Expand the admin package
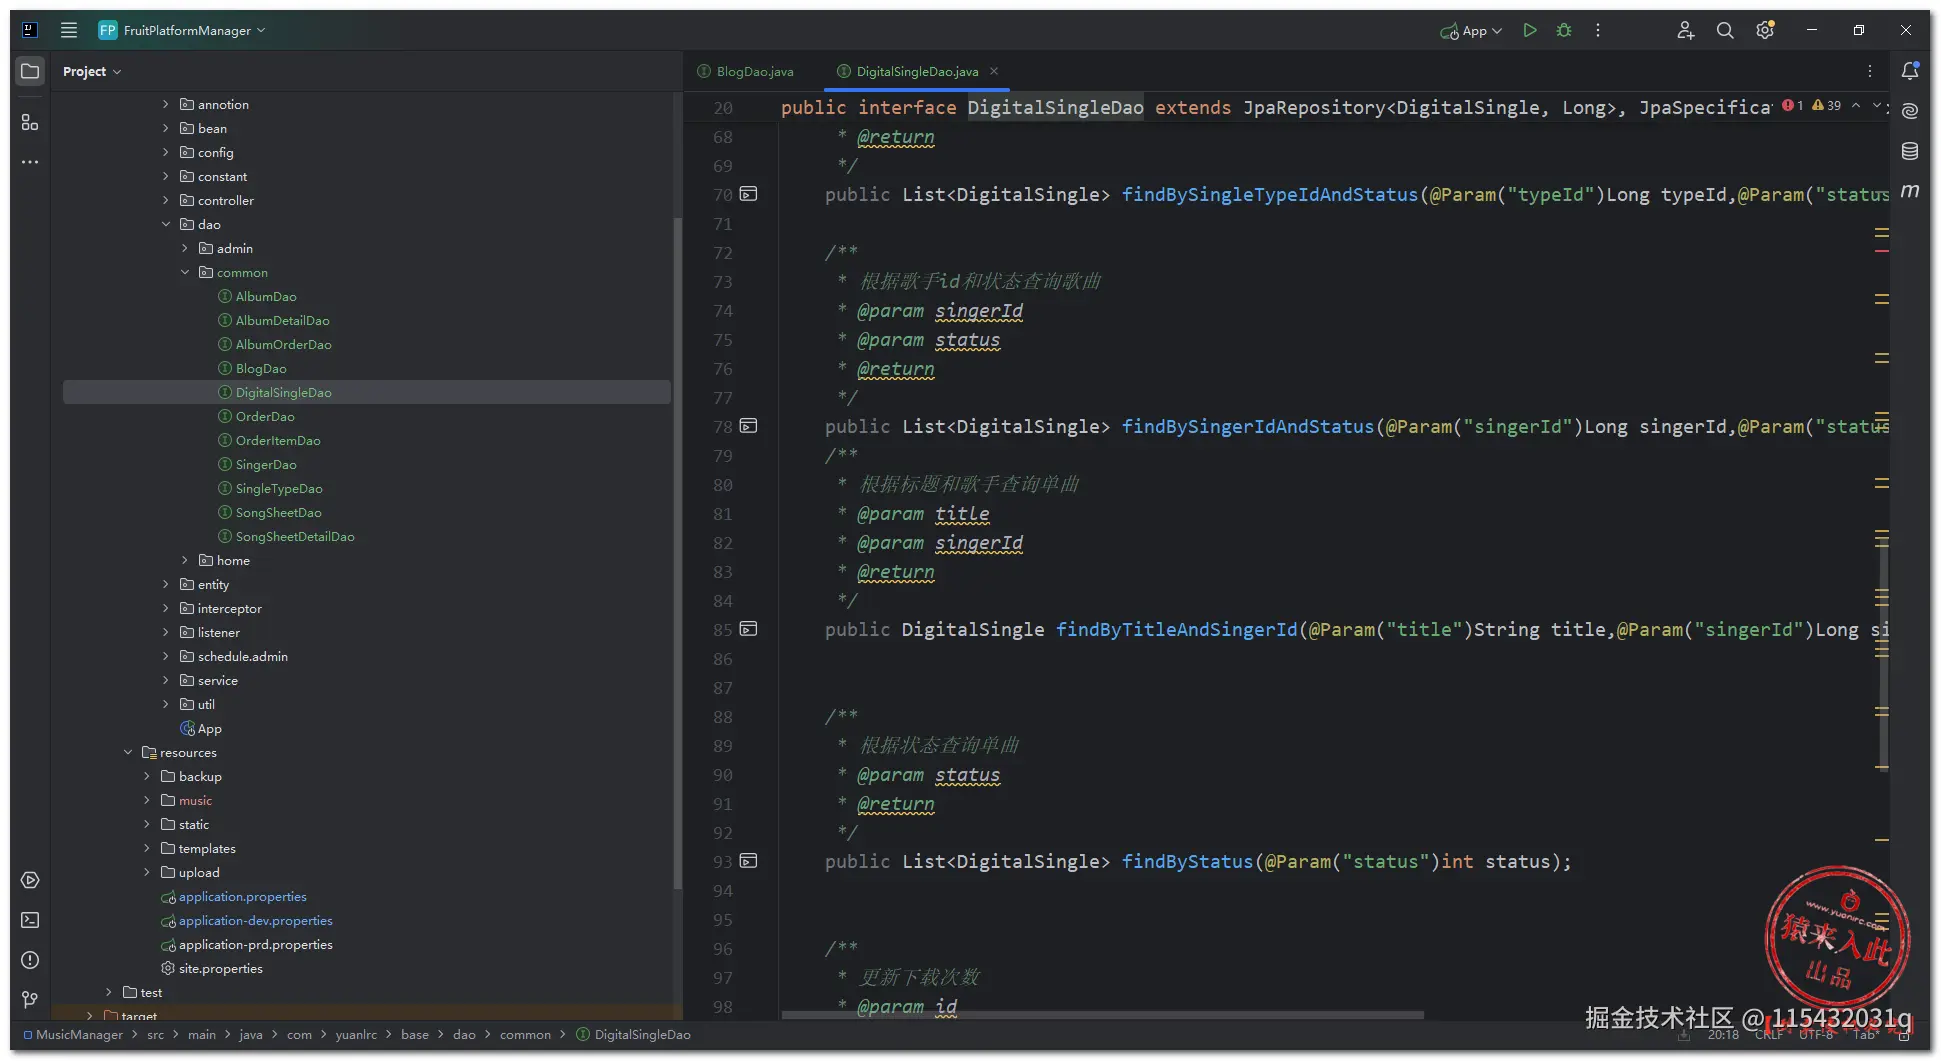 pos(185,248)
